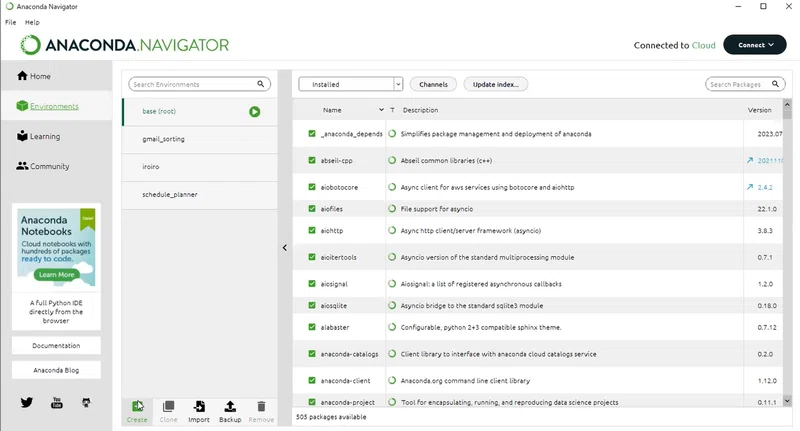
Task: Open Anaconda YouTube icon
Action: tap(57, 402)
